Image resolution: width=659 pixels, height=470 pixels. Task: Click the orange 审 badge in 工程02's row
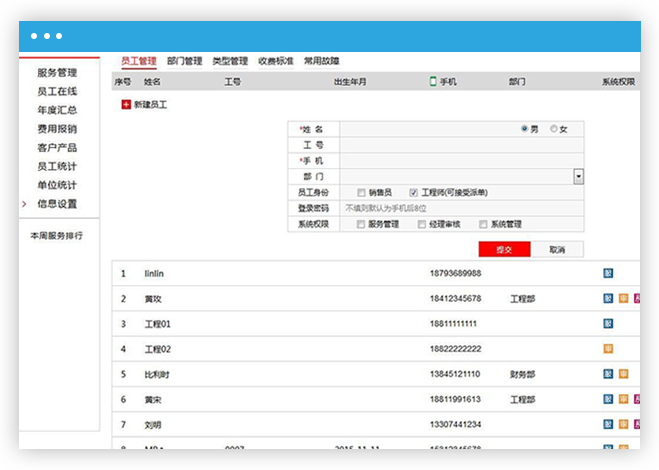click(x=607, y=348)
